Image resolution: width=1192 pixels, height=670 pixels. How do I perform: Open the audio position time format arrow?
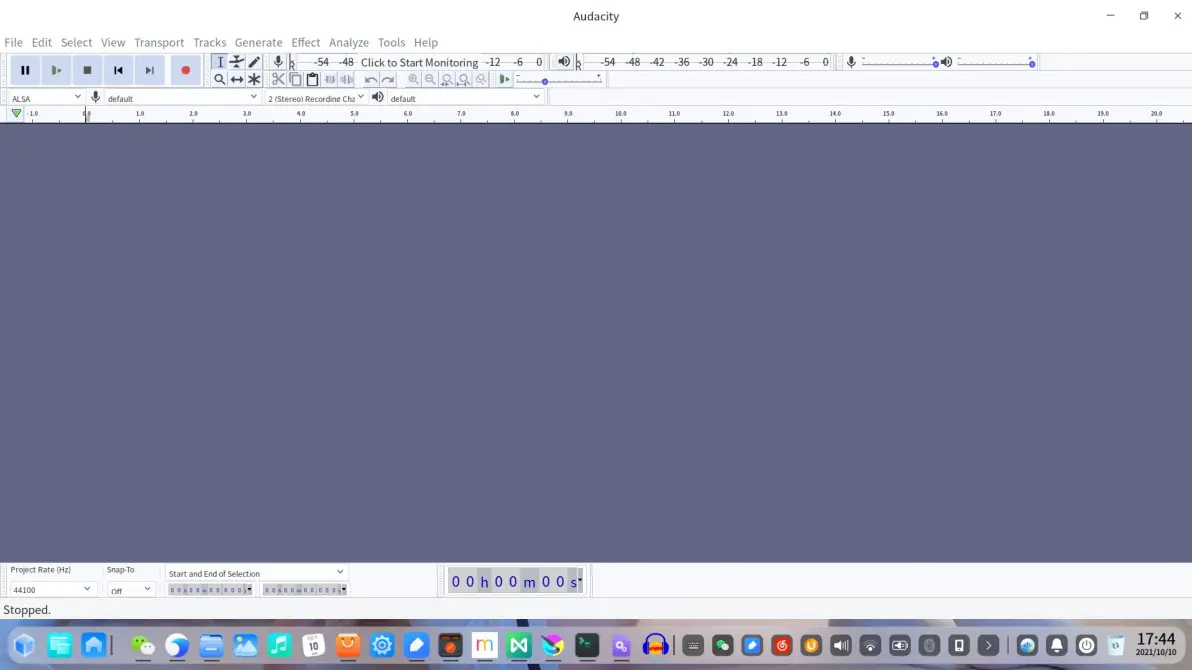(580, 581)
